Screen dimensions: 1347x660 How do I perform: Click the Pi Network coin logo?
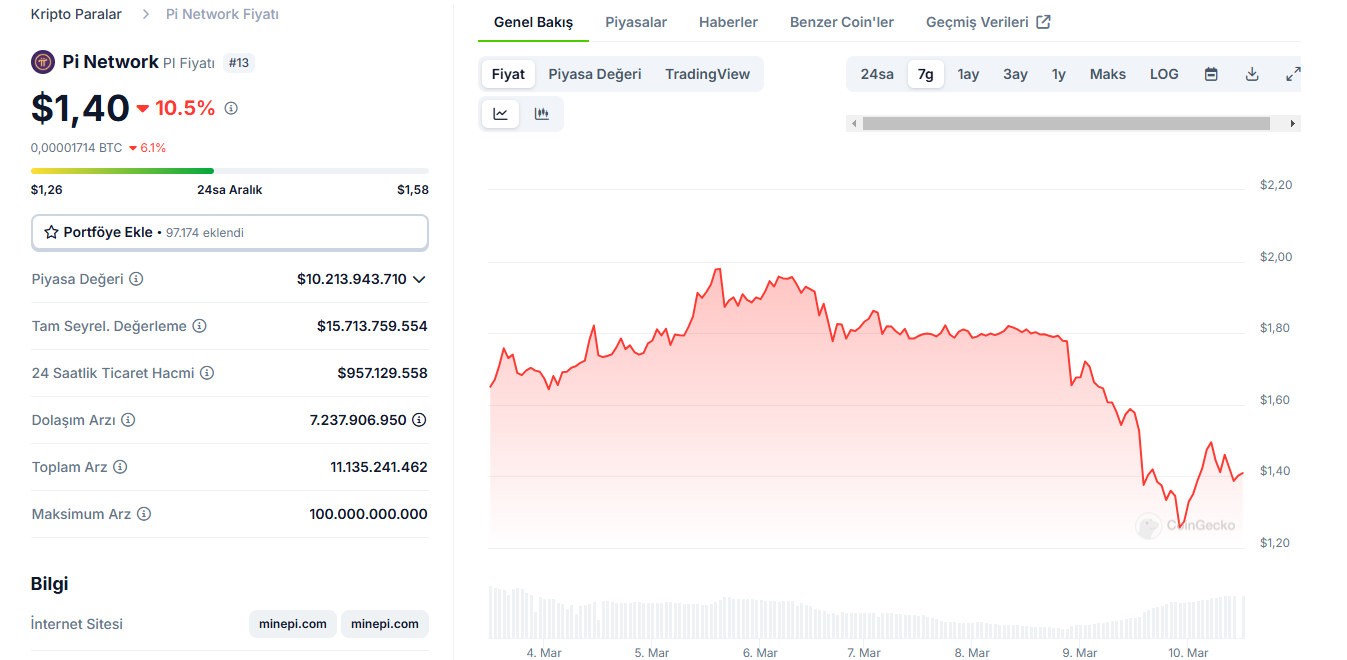(x=43, y=62)
